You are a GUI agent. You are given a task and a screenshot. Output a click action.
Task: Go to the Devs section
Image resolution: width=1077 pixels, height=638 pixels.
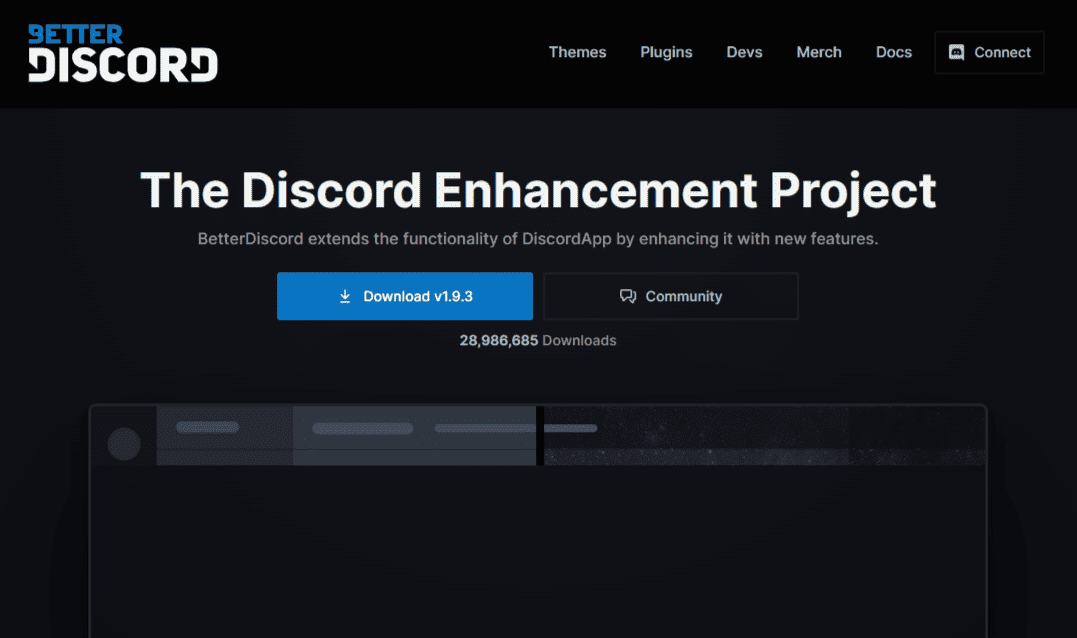pos(745,52)
